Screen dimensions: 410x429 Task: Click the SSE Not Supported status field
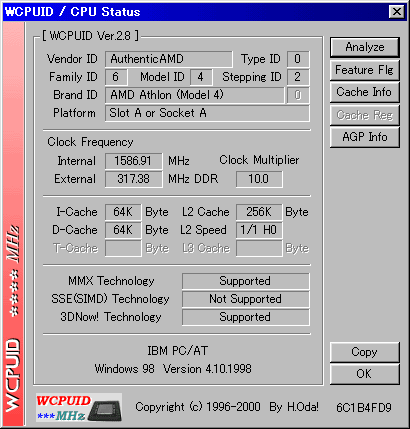pyautogui.click(x=246, y=299)
